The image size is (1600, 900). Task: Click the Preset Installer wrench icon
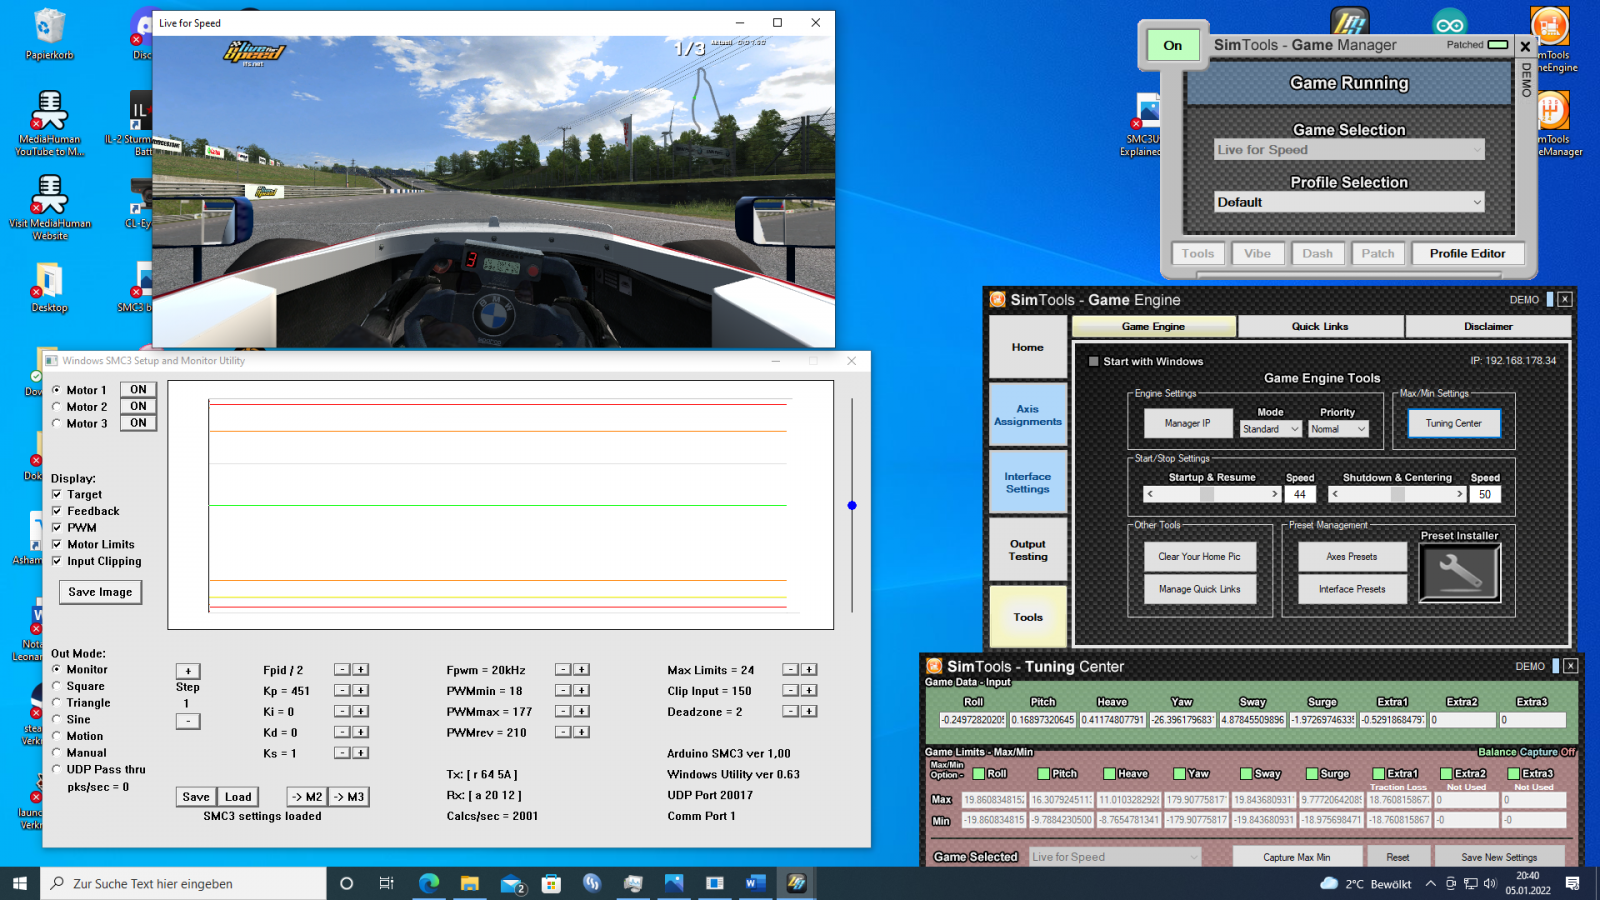click(x=1460, y=573)
